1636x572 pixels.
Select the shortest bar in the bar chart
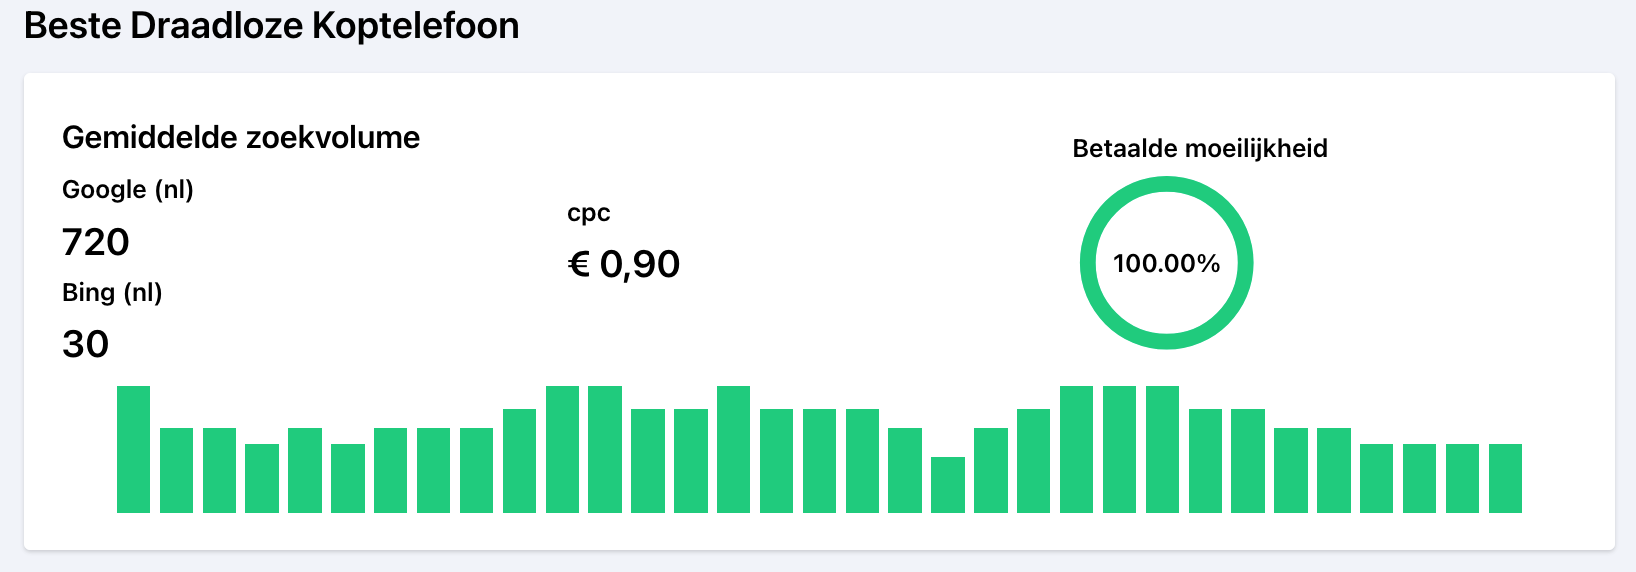(948, 485)
